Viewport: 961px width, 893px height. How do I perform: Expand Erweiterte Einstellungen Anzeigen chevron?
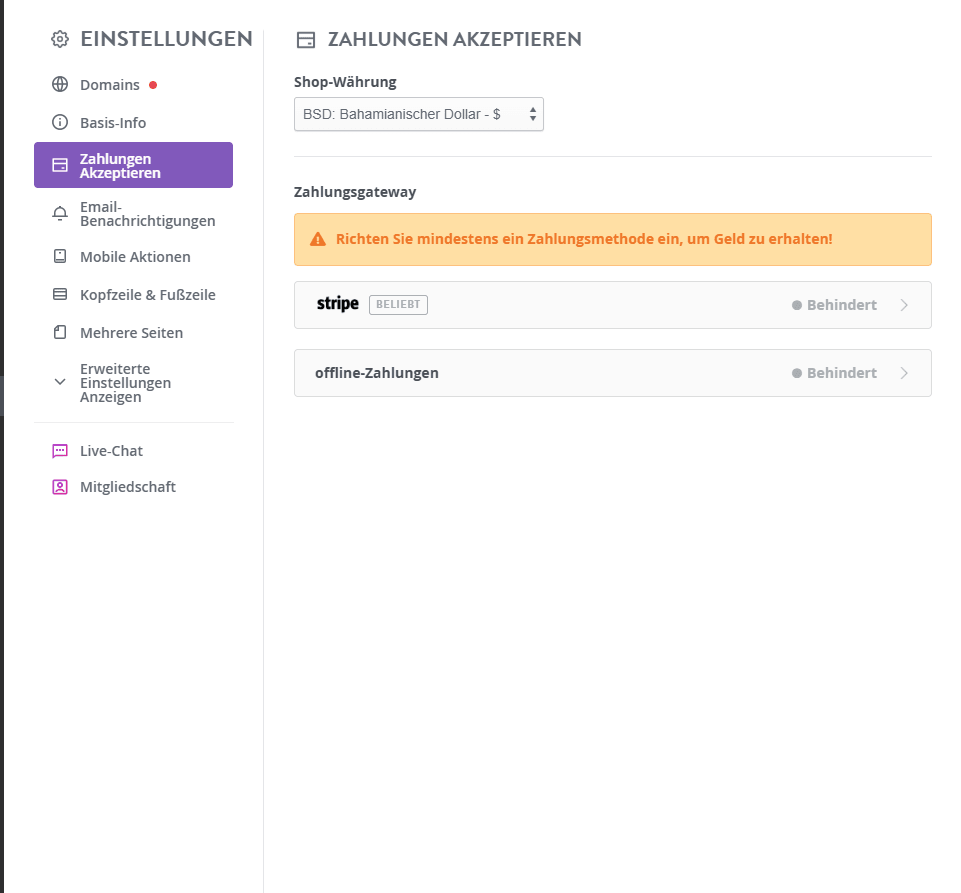coord(59,382)
